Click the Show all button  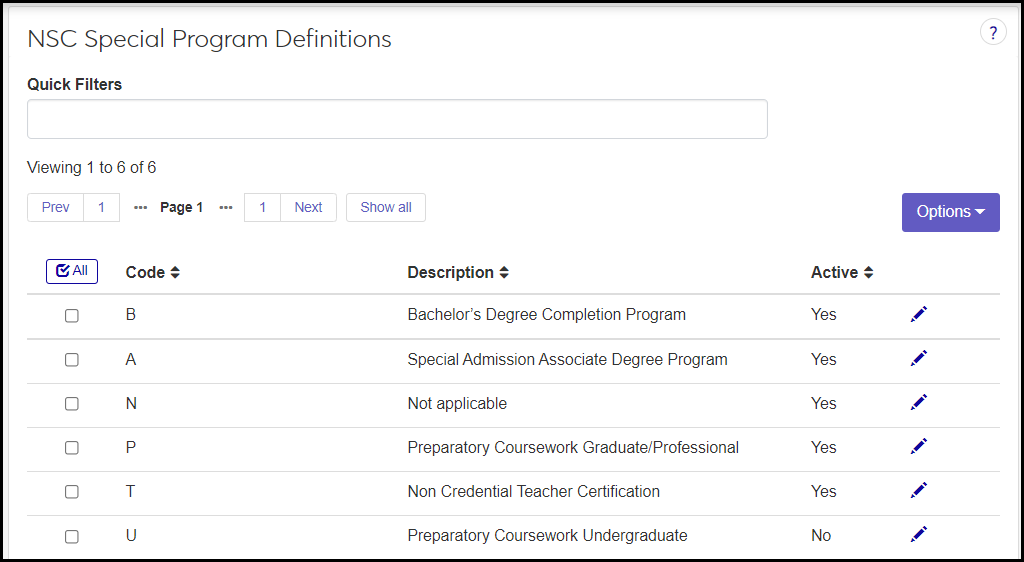click(386, 208)
